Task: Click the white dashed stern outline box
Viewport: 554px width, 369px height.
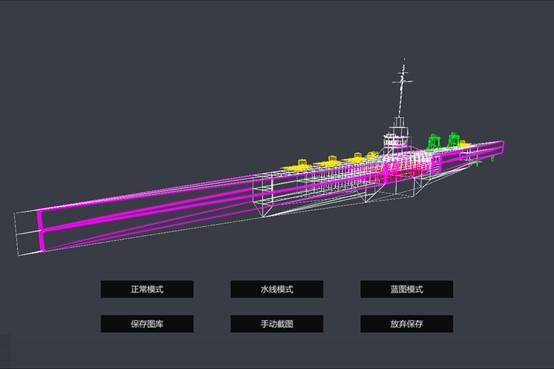Action: coord(26,233)
